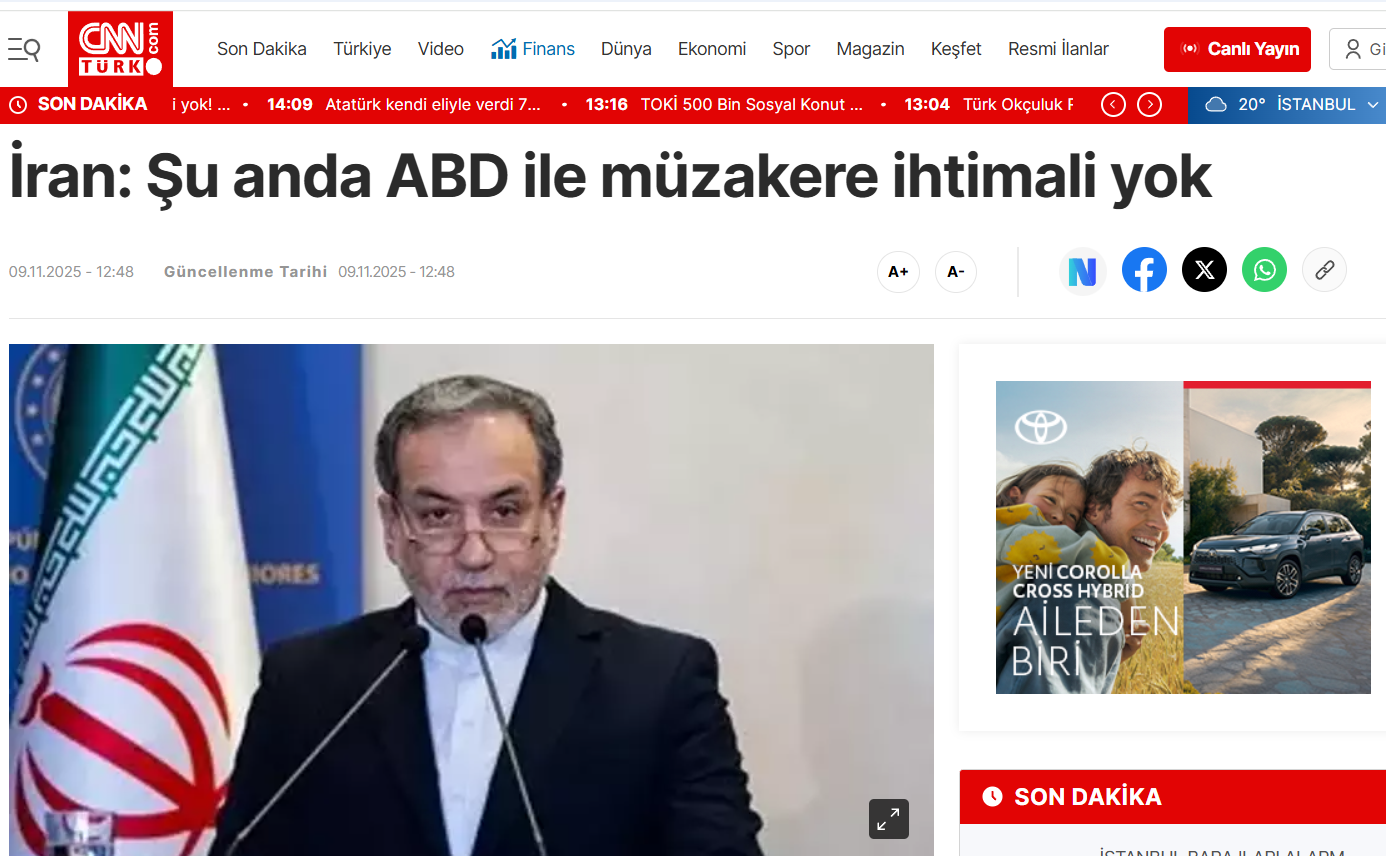Viewport: 1386px width, 856px height.
Task: Expand the article photo to fullscreen
Action: pos(888,819)
